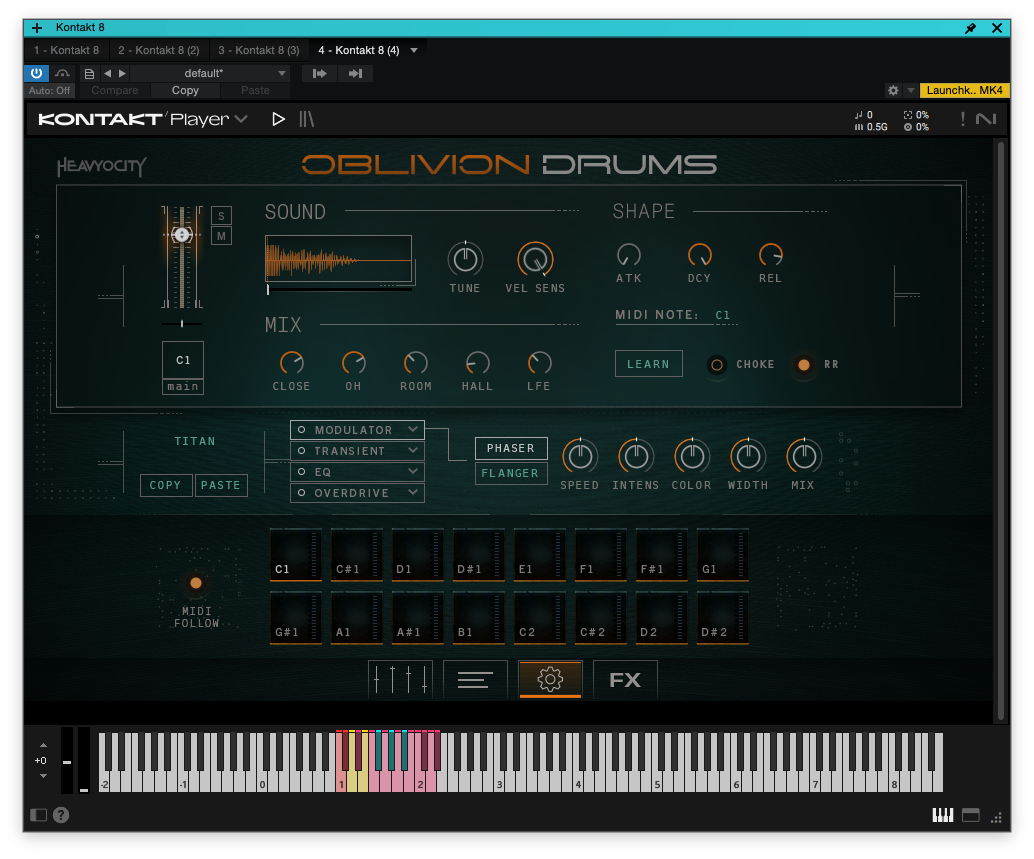Solo the channel with S button
This screenshot has height=859, width=1034.
point(221,216)
